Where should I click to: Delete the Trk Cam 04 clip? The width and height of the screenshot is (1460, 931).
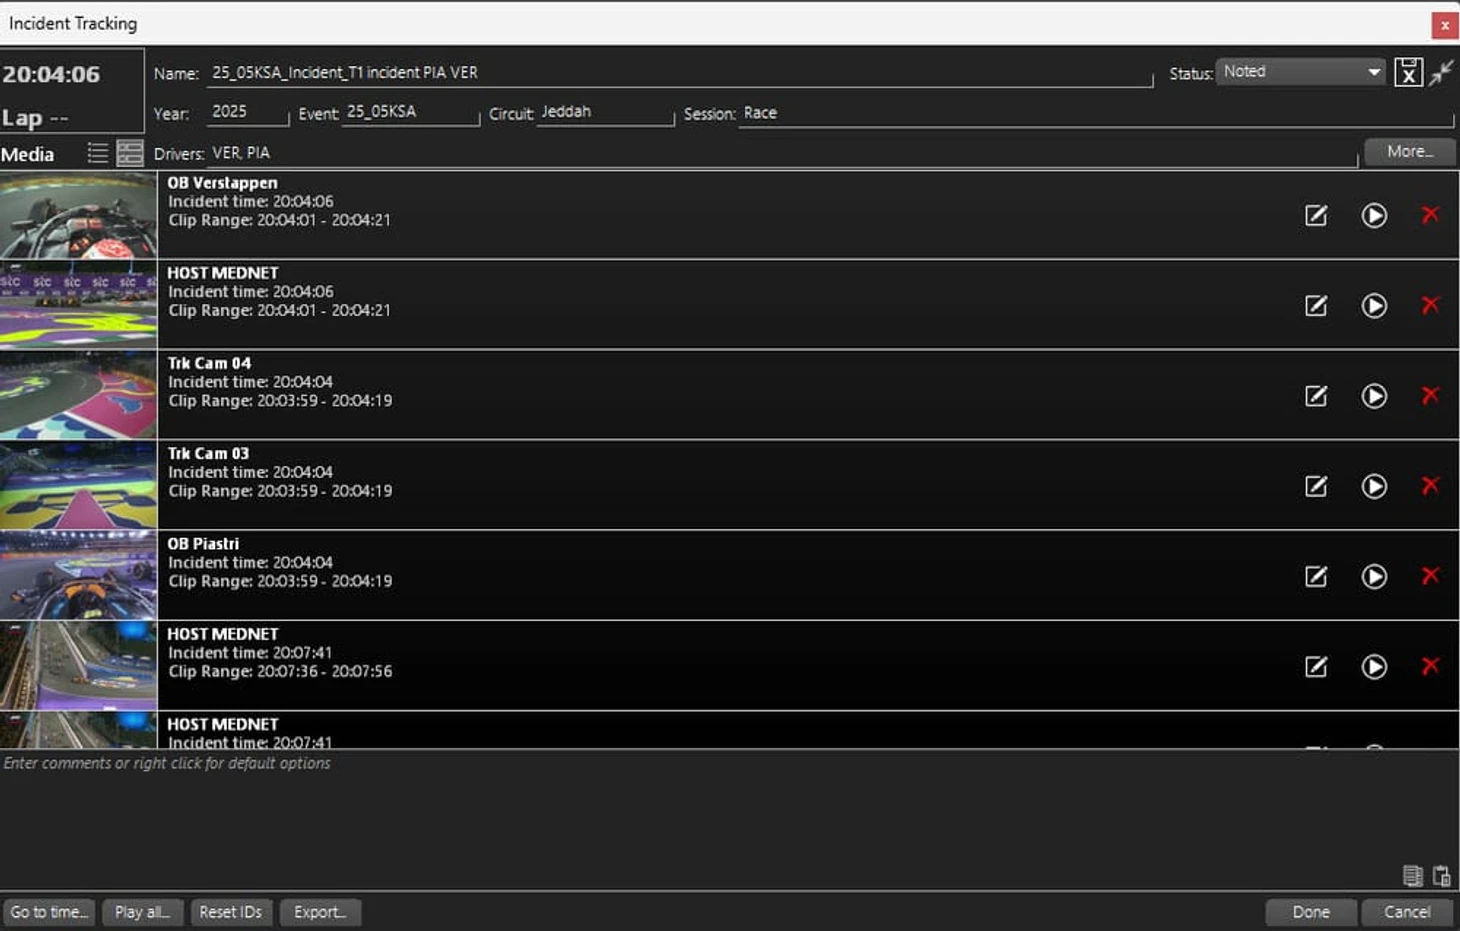point(1430,395)
